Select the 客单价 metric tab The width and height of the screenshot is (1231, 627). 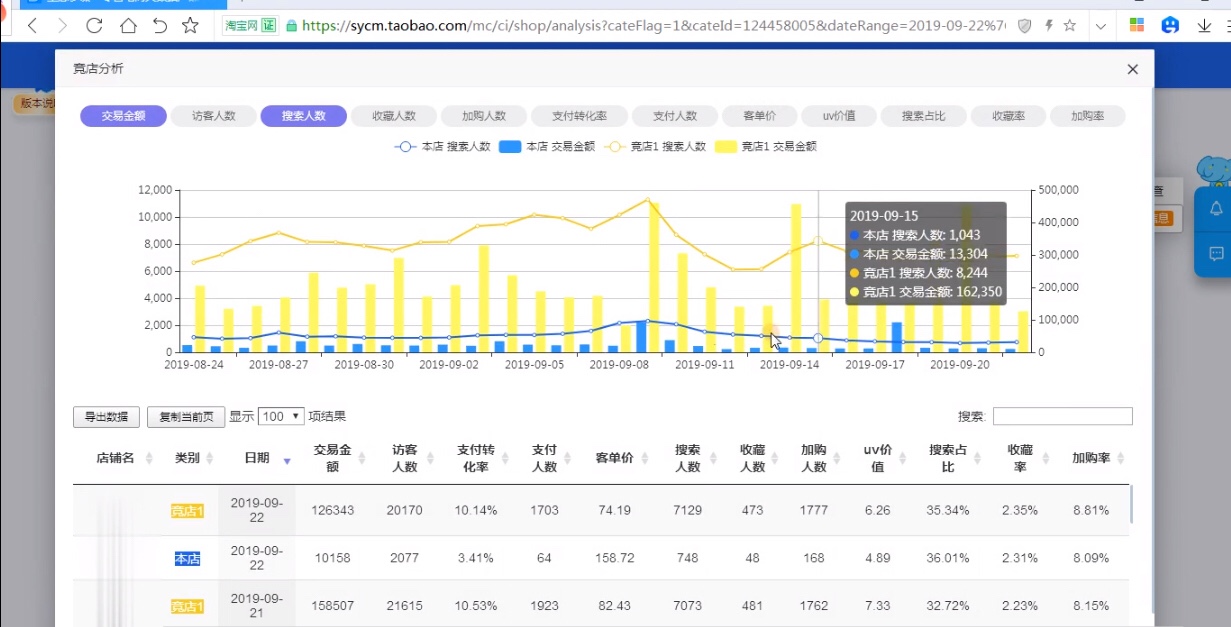[760, 115]
